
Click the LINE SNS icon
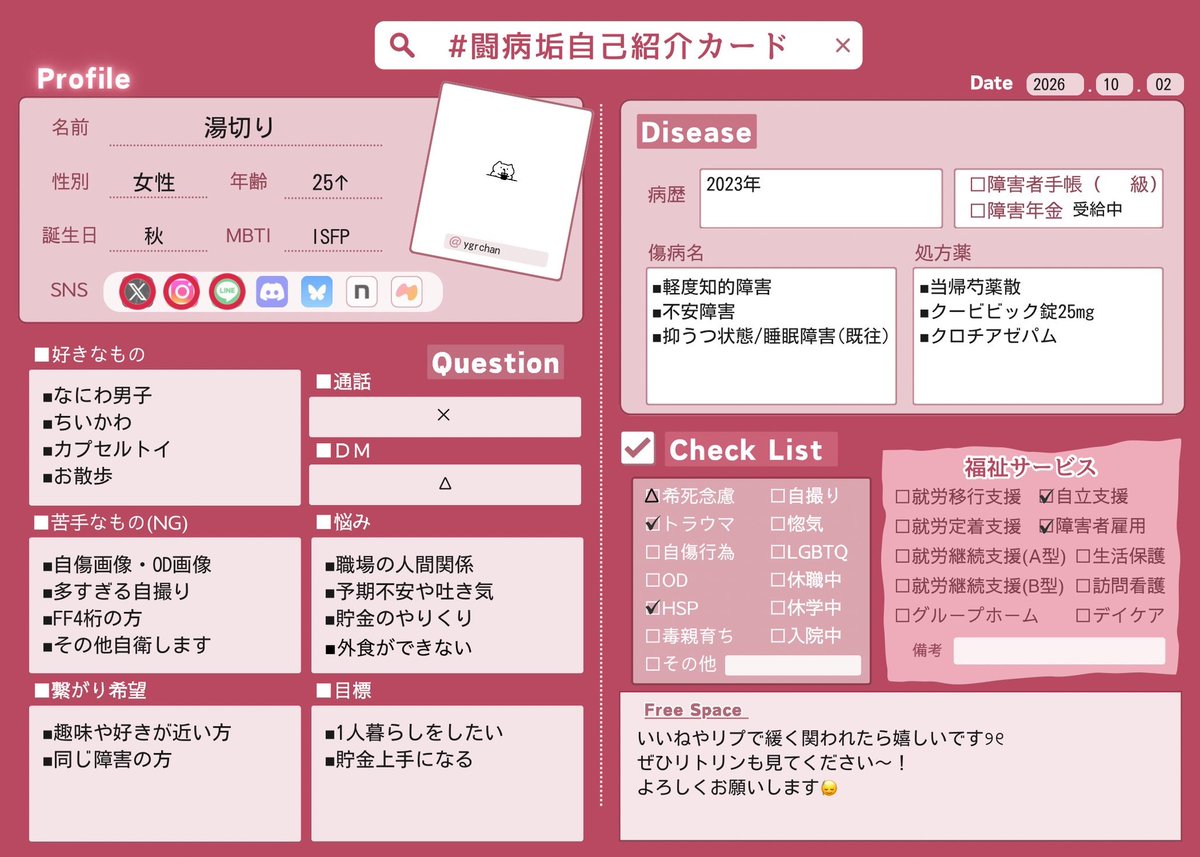(x=227, y=291)
